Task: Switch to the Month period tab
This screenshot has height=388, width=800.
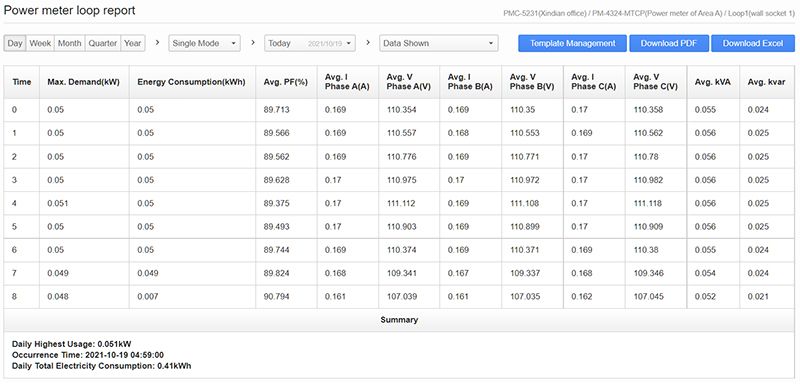Action: pyautogui.click(x=69, y=43)
